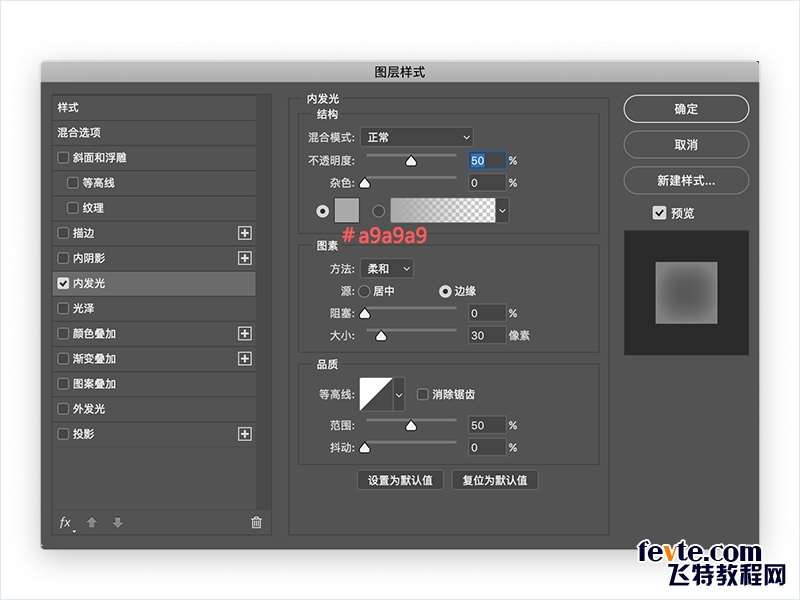
Task: Open the 方法 technique dropdown
Action: click(387, 268)
